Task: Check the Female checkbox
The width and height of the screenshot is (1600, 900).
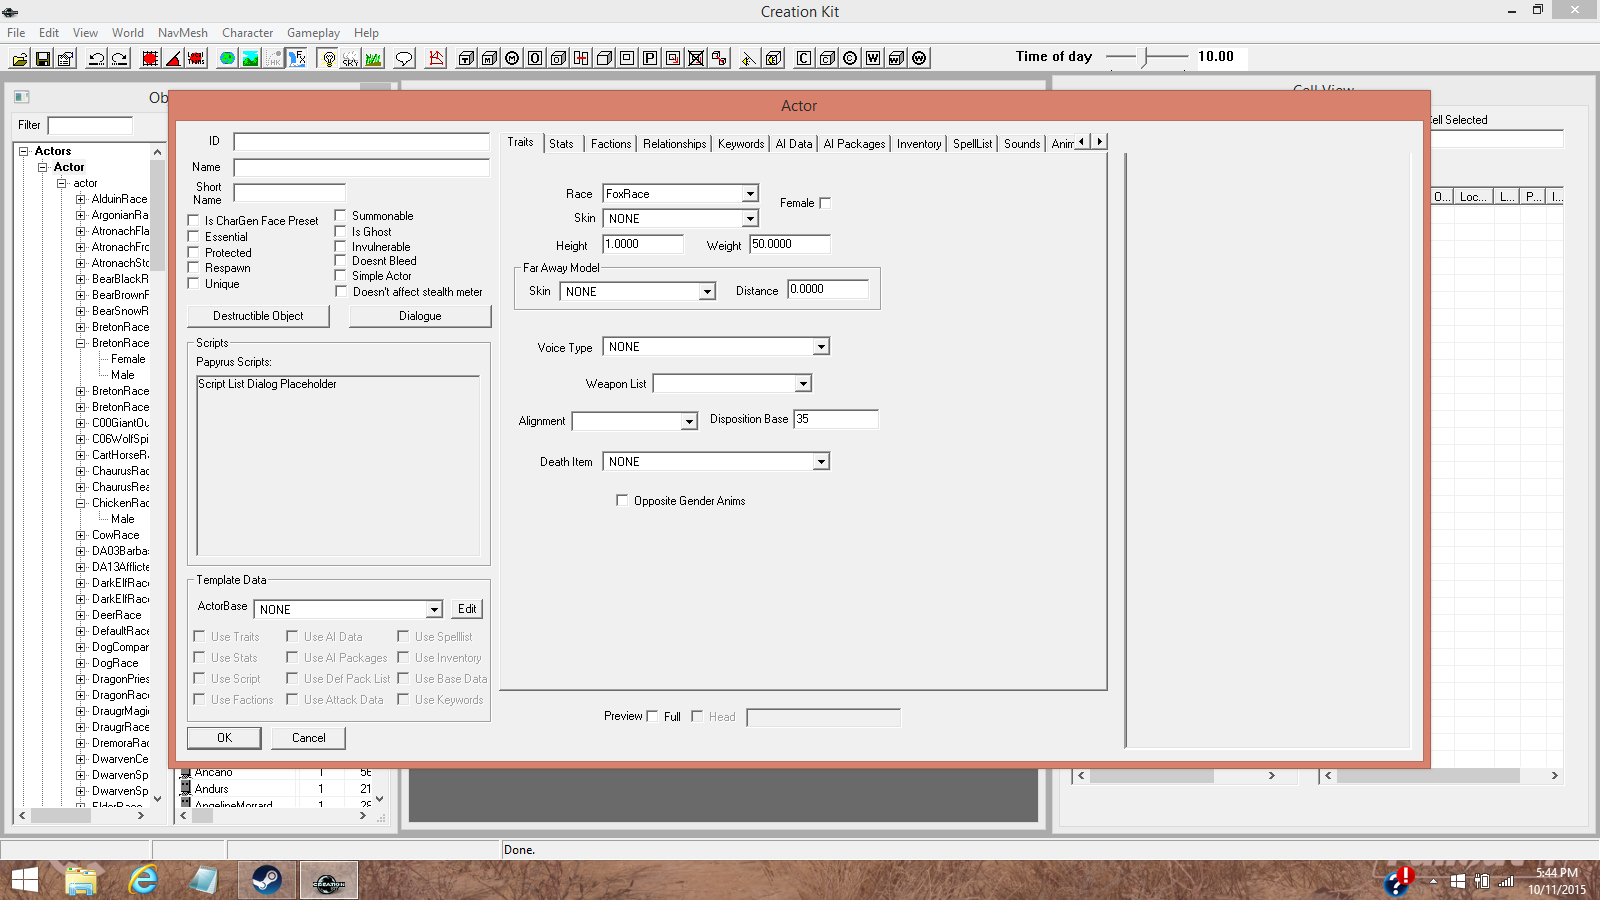Action: [825, 203]
